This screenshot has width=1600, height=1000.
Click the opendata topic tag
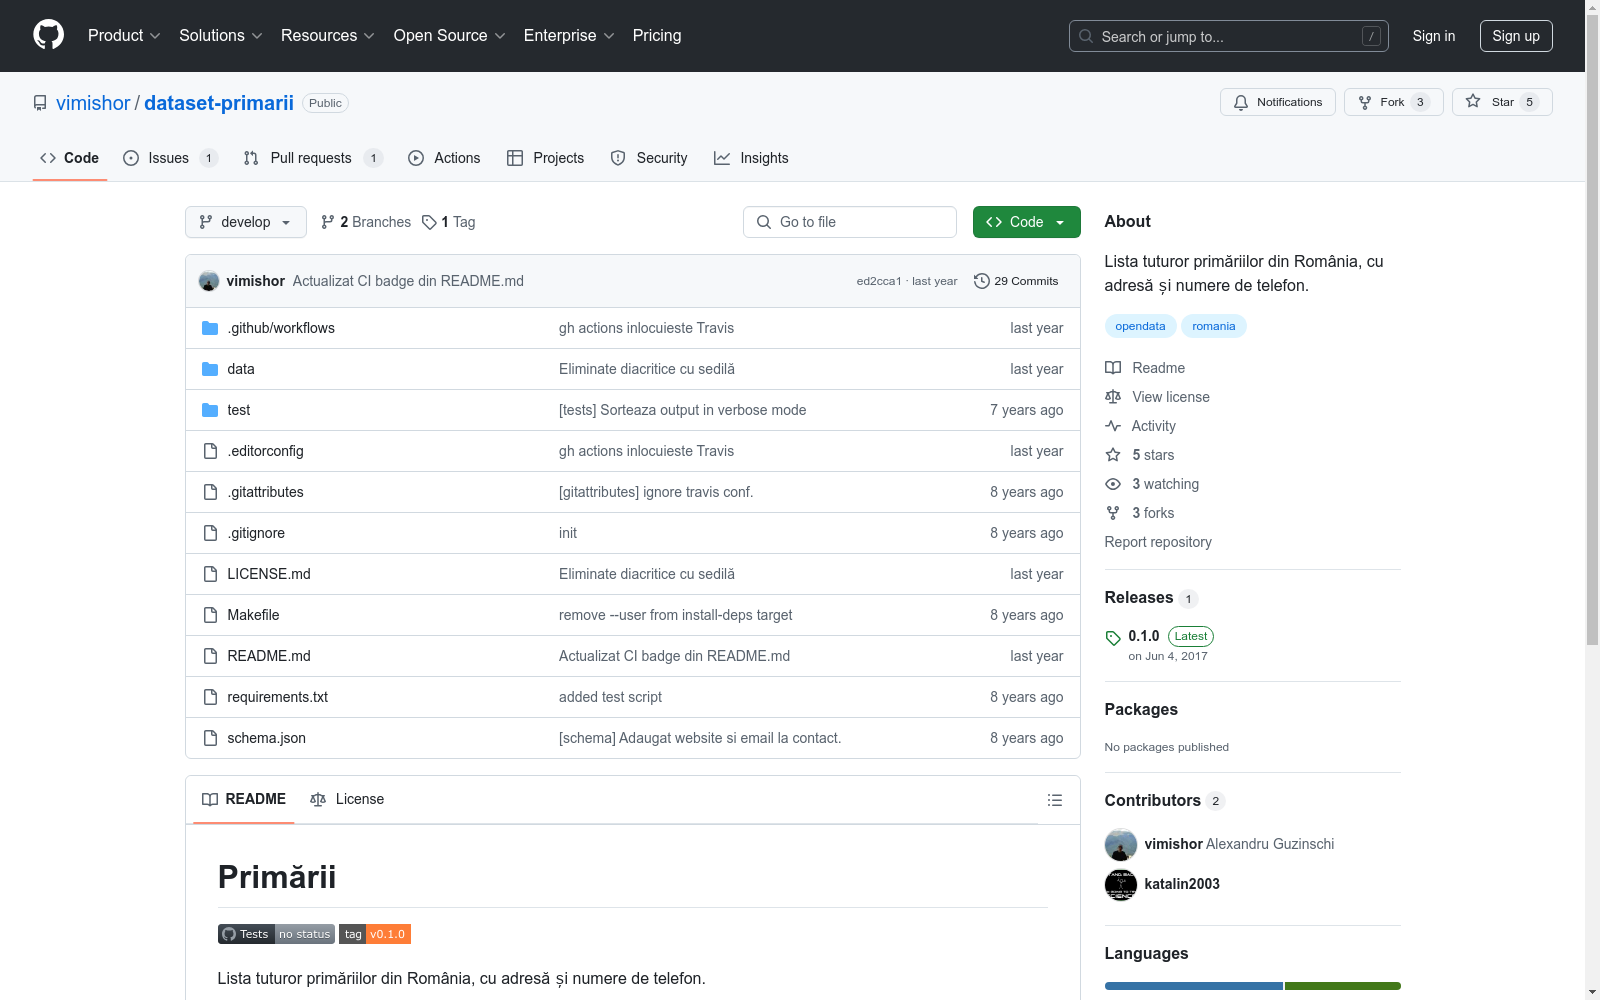tap(1140, 326)
